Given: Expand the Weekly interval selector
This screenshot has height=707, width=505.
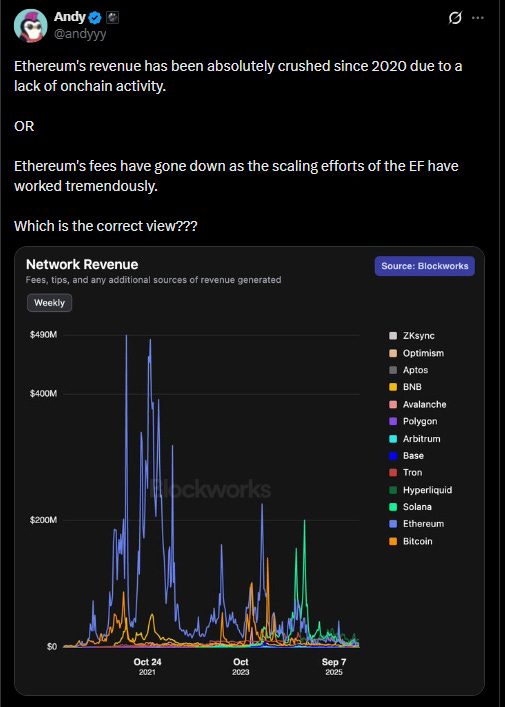Looking at the screenshot, I should [x=50, y=303].
